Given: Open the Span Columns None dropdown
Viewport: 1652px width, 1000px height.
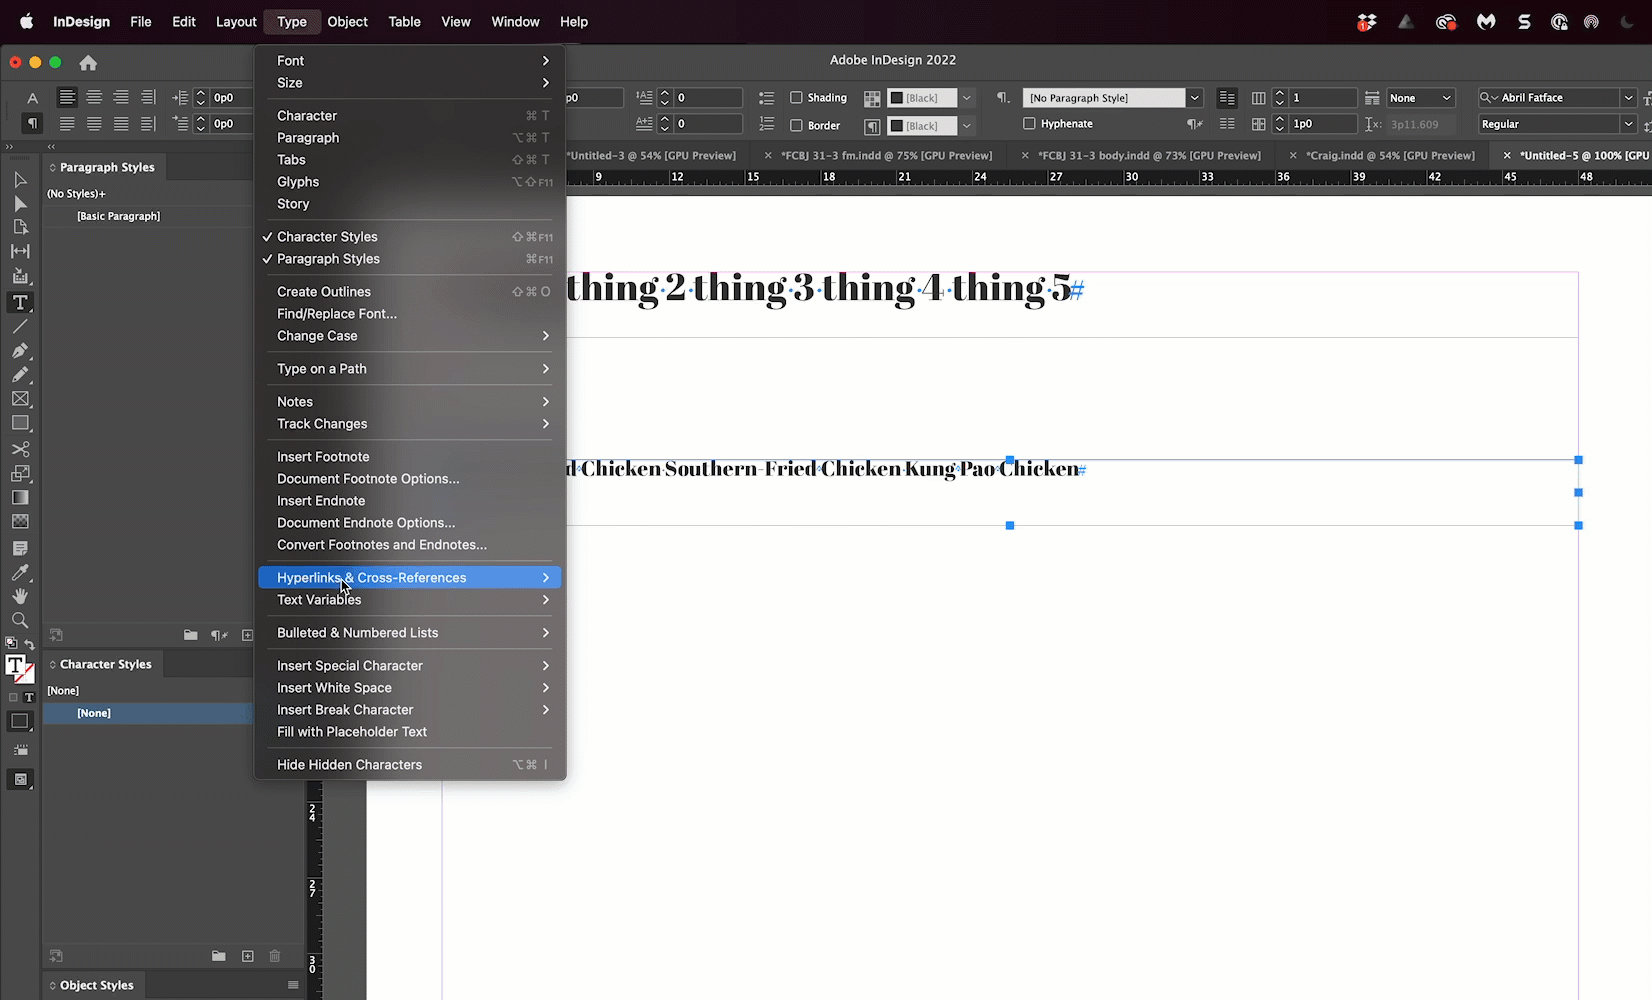Looking at the screenshot, I should (x=1420, y=98).
